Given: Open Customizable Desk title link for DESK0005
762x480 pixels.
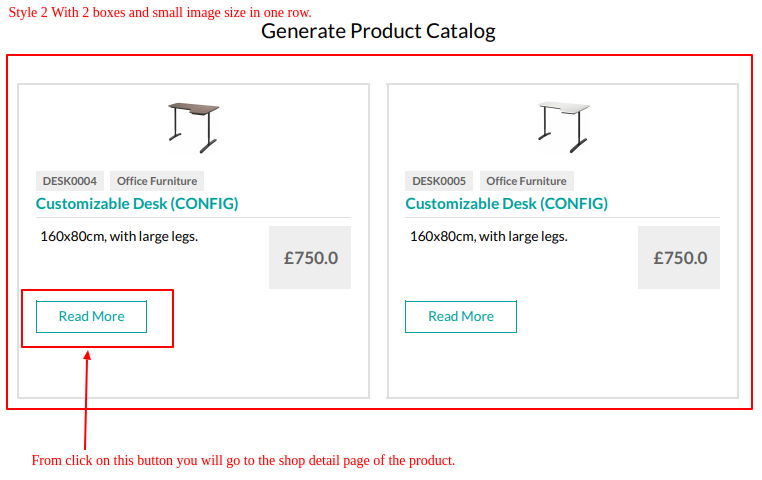Looking at the screenshot, I should [x=506, y=204].
